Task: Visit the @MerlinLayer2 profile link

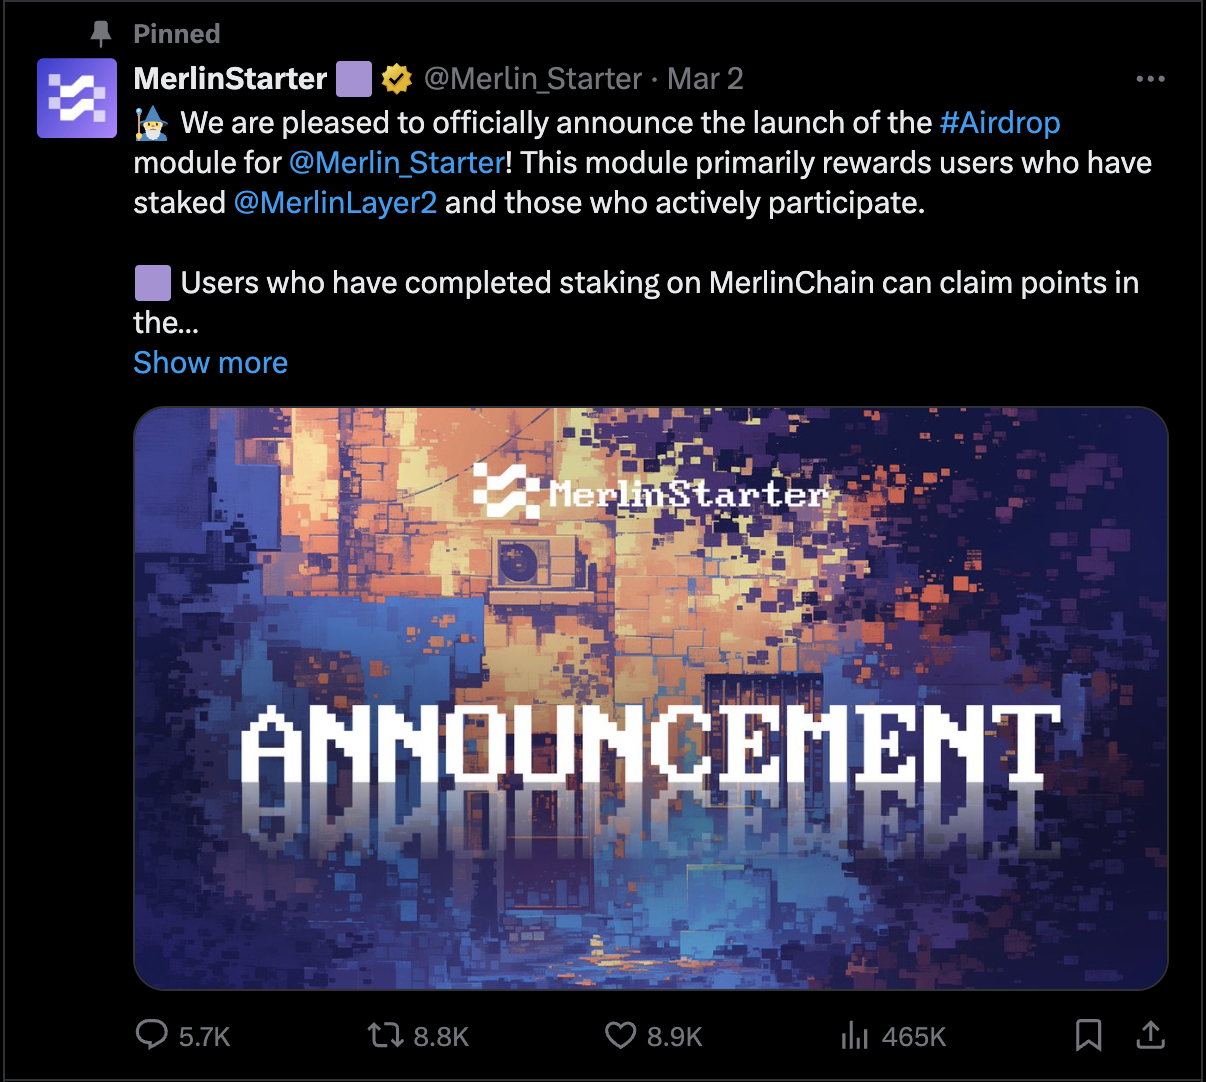Action: pos(335,202)
